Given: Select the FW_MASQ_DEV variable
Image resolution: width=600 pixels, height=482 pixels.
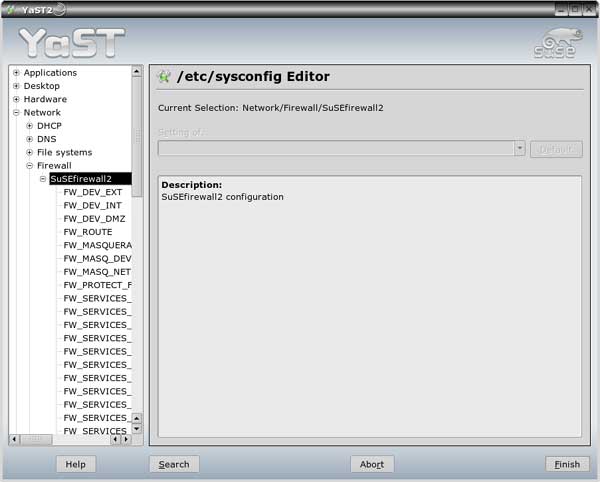Looking at the screenshot, I should click(97, 259).
